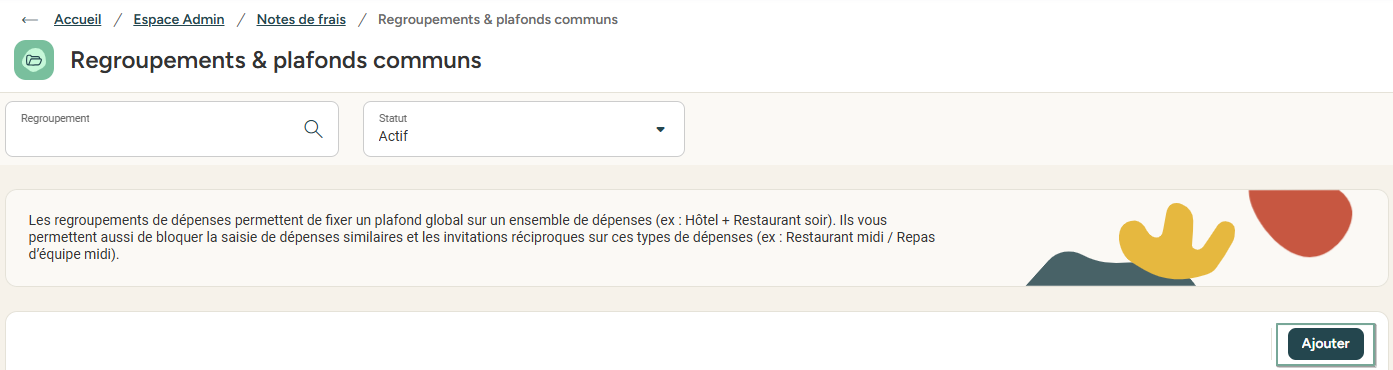This screenshot has height=370, width=1393.
Task: Open the Notes de frais breadcrumb link
Action: click(301, 19)
